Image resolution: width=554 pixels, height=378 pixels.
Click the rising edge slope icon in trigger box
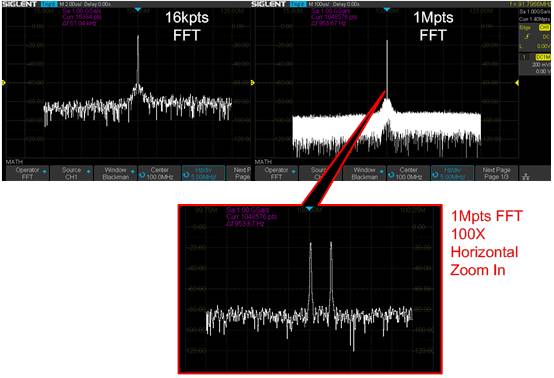click(x=526, y=36)
